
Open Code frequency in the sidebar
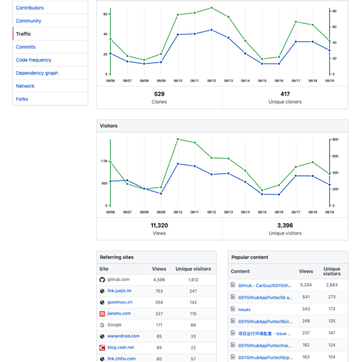[x=33, y=60]
